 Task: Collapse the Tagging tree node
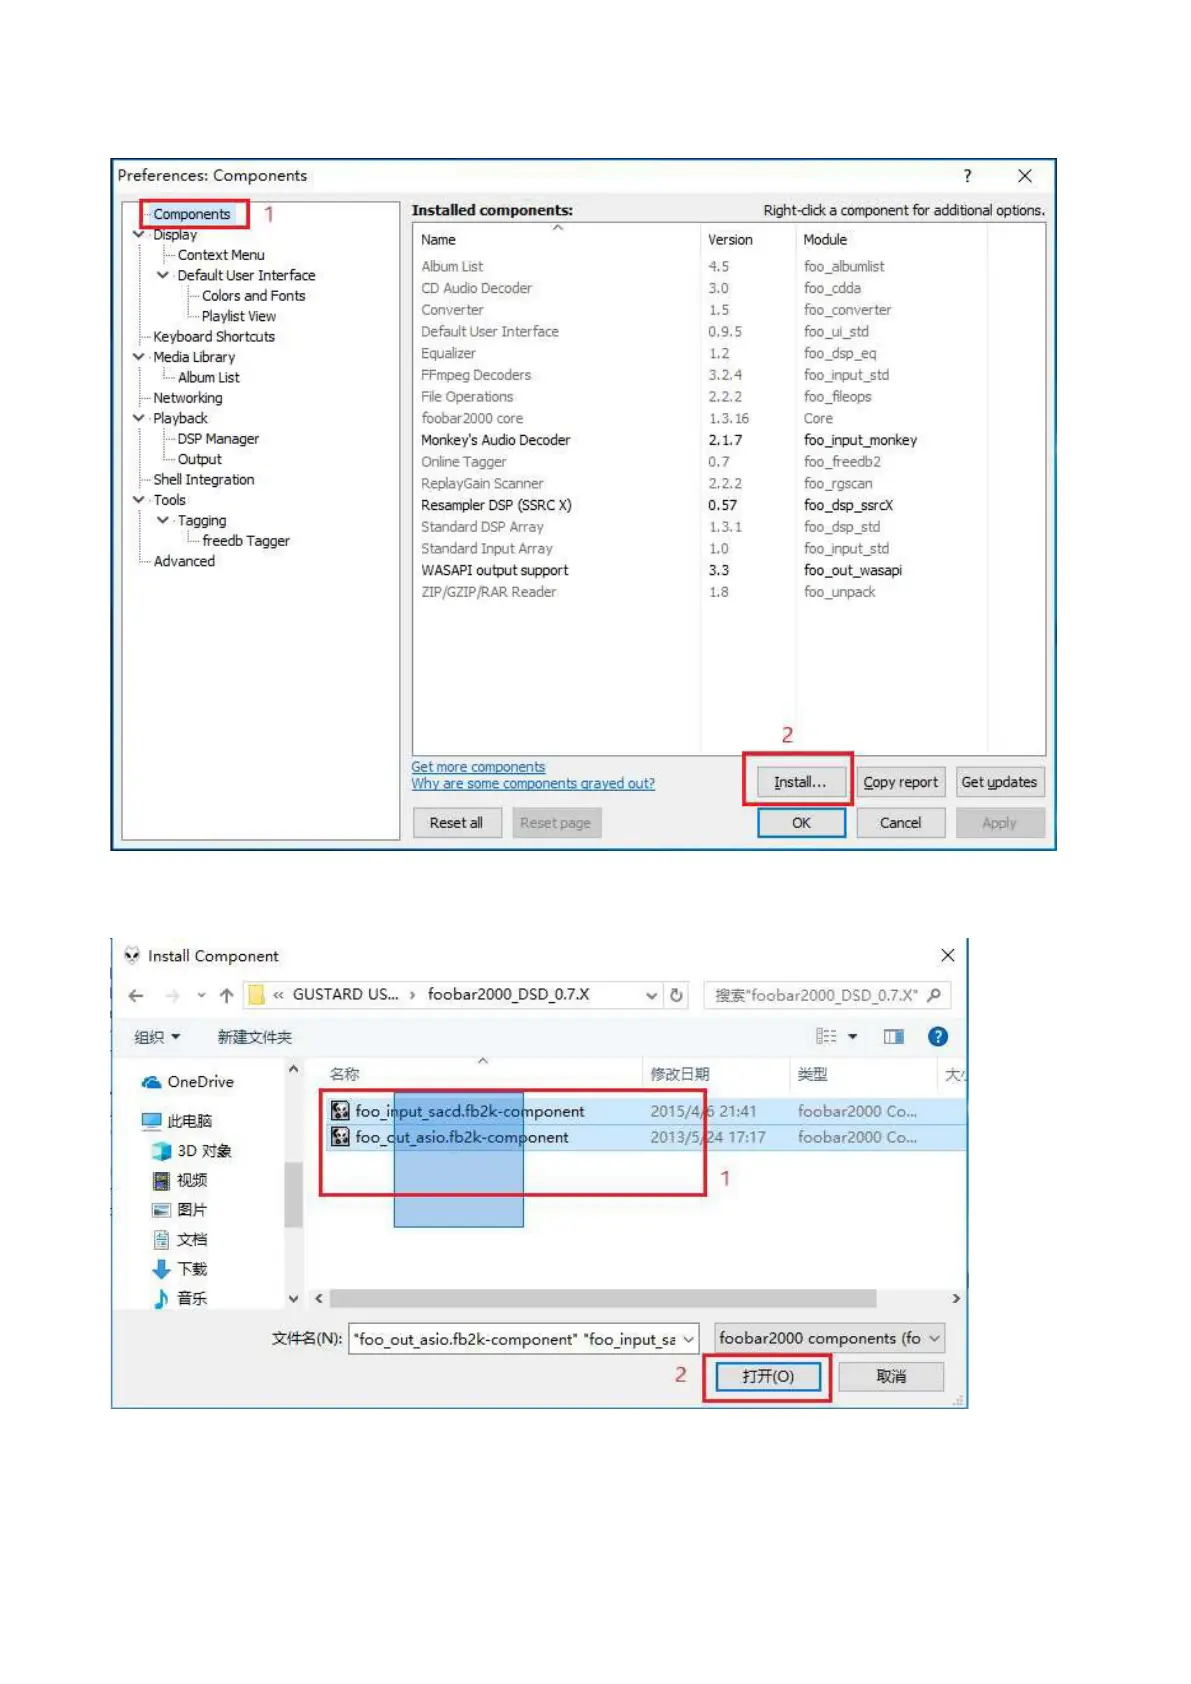click(162, 520)
